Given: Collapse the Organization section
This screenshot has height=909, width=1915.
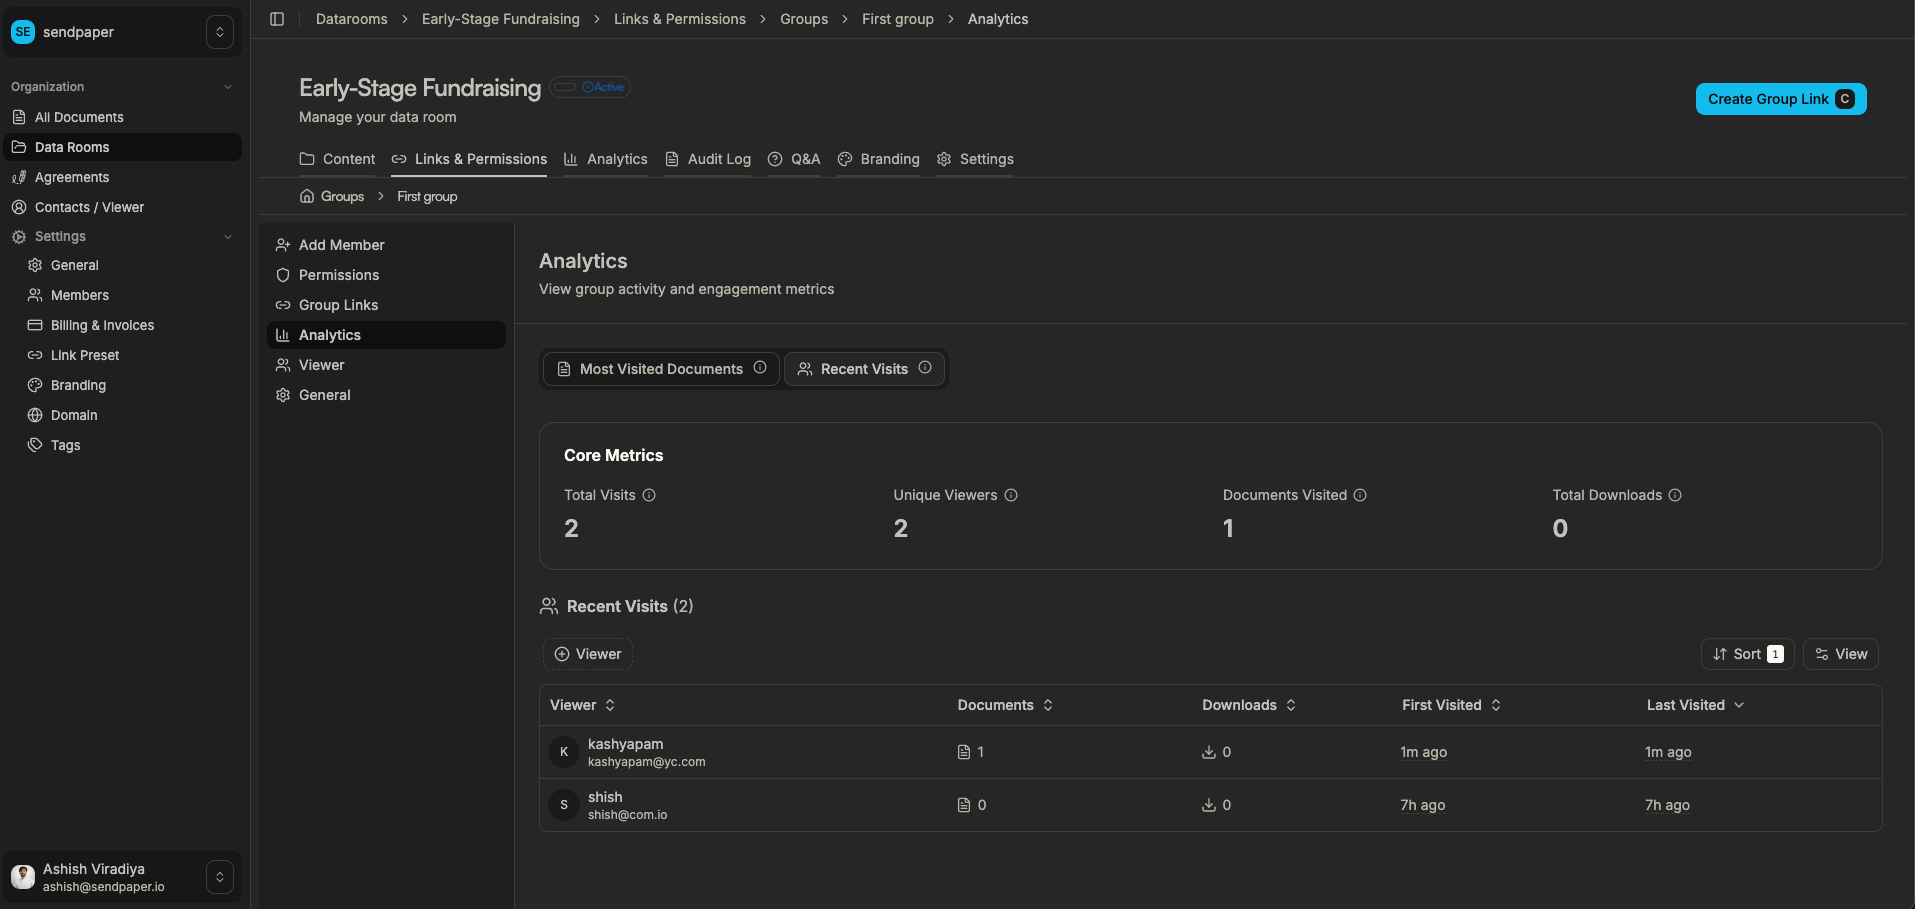Looking at the screenshot, I should pos(228,87).
